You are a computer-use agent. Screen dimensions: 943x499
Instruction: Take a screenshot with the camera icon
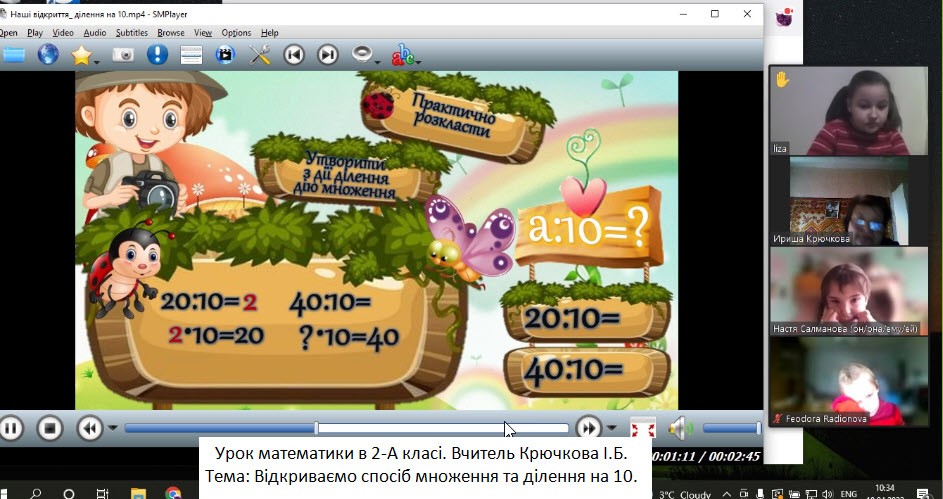(x=123, y=54)
